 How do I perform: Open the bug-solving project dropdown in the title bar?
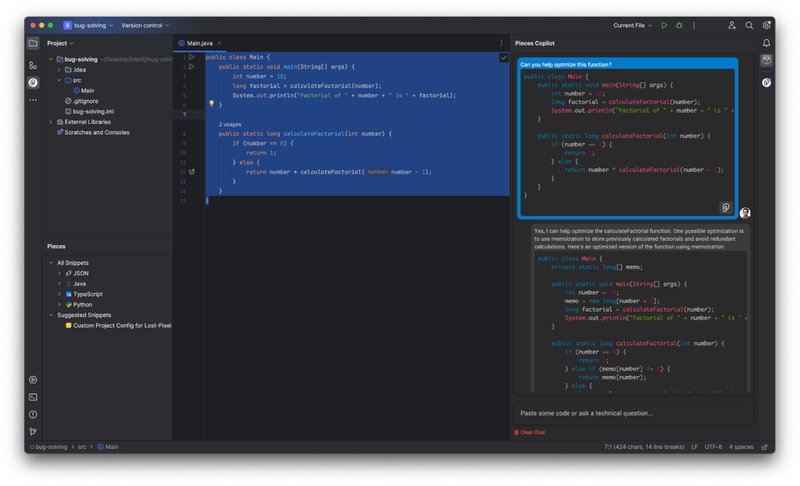[88, 25]
